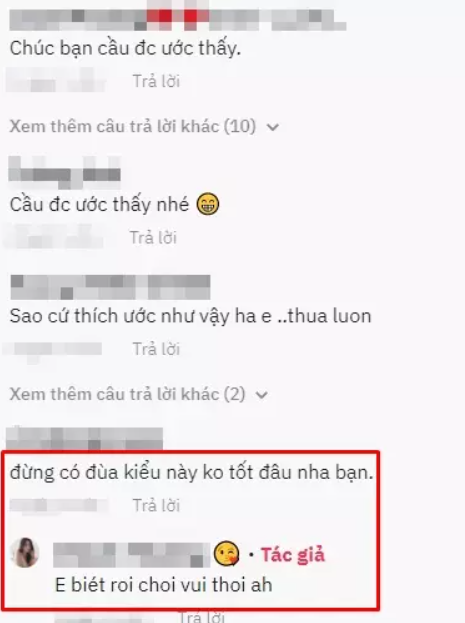Click "Trả lời" under "Chúc bạn cầu đc ước thấy."
The image size is (465, 623).
tap(156, 81)
